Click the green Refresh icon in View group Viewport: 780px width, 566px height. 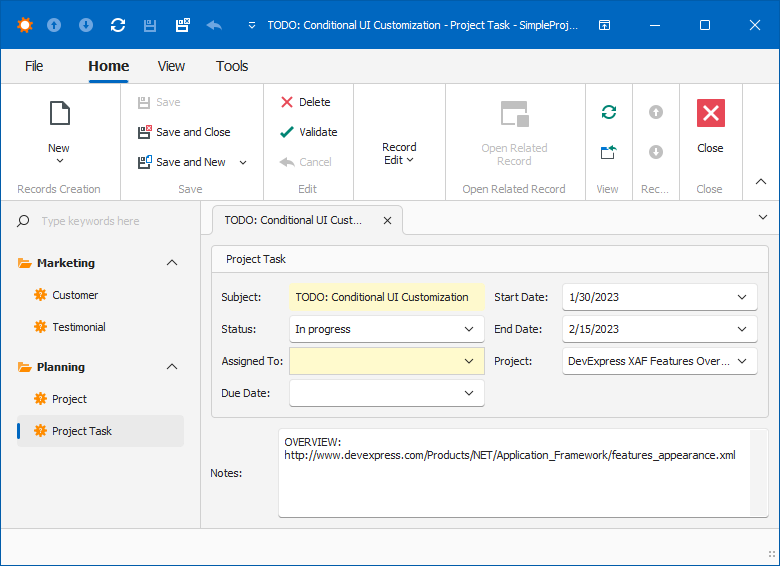click(609, 112)
